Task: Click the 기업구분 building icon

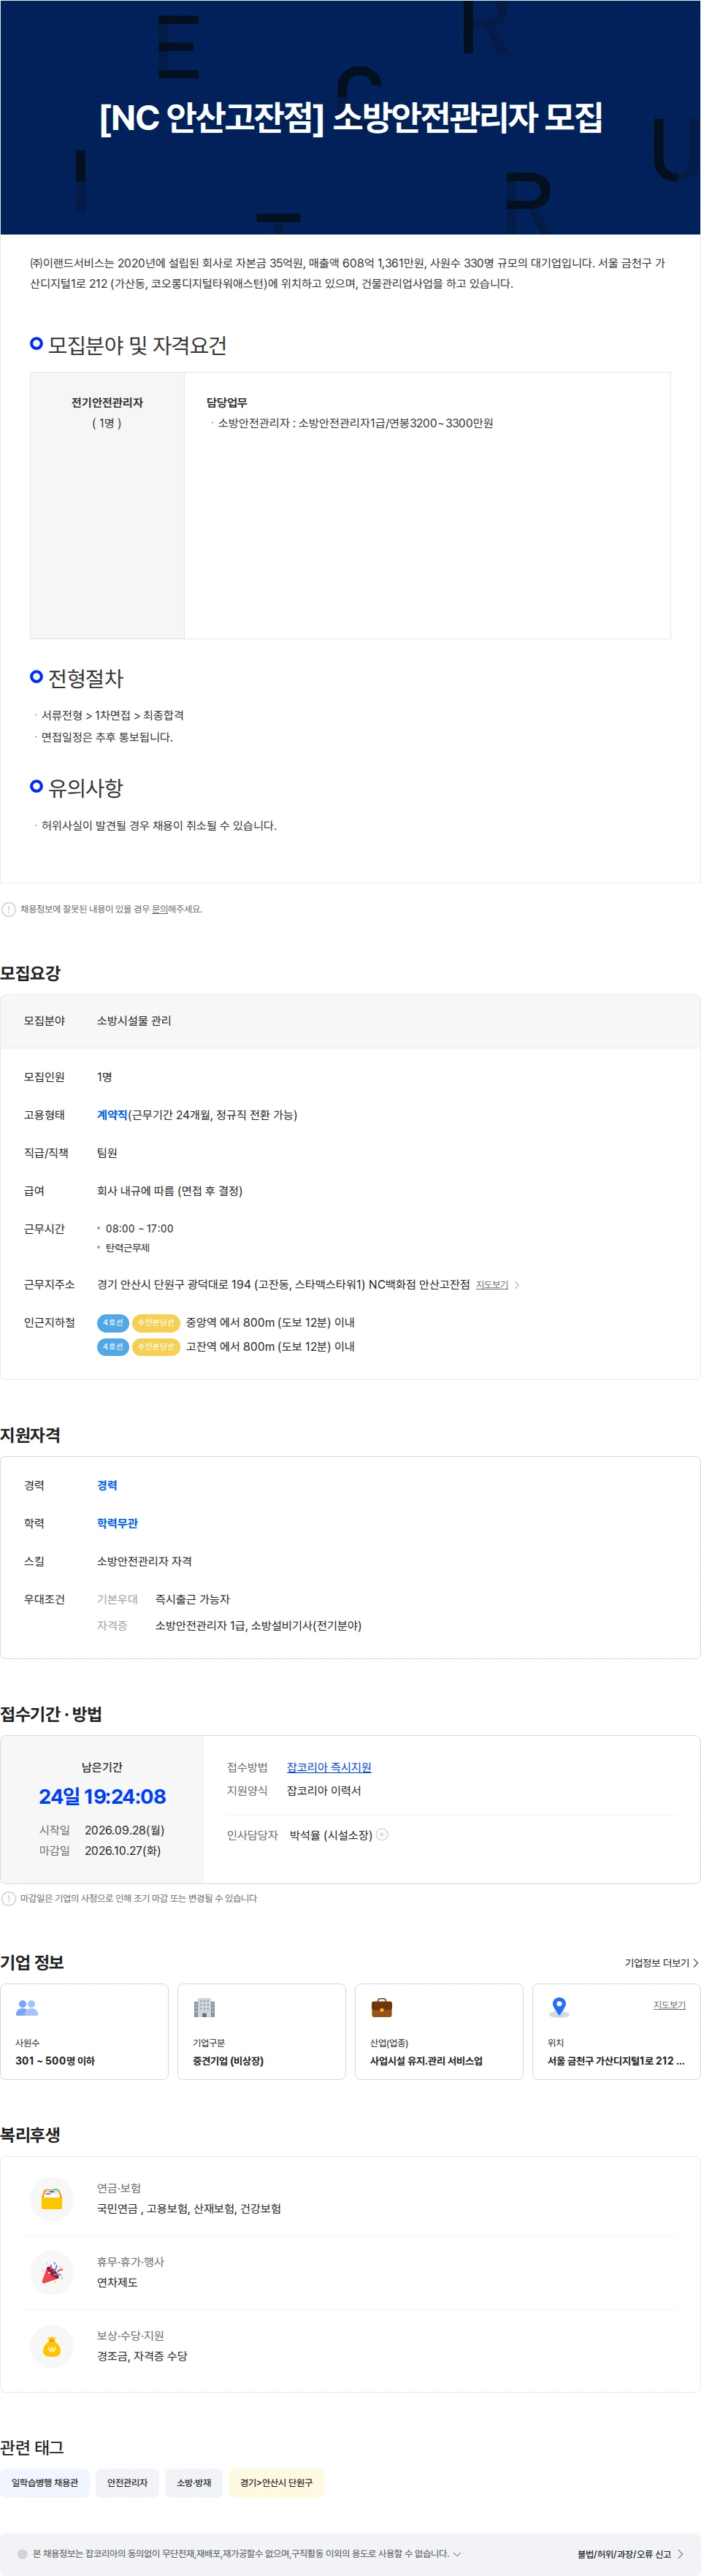Action: click(204, 2007)
